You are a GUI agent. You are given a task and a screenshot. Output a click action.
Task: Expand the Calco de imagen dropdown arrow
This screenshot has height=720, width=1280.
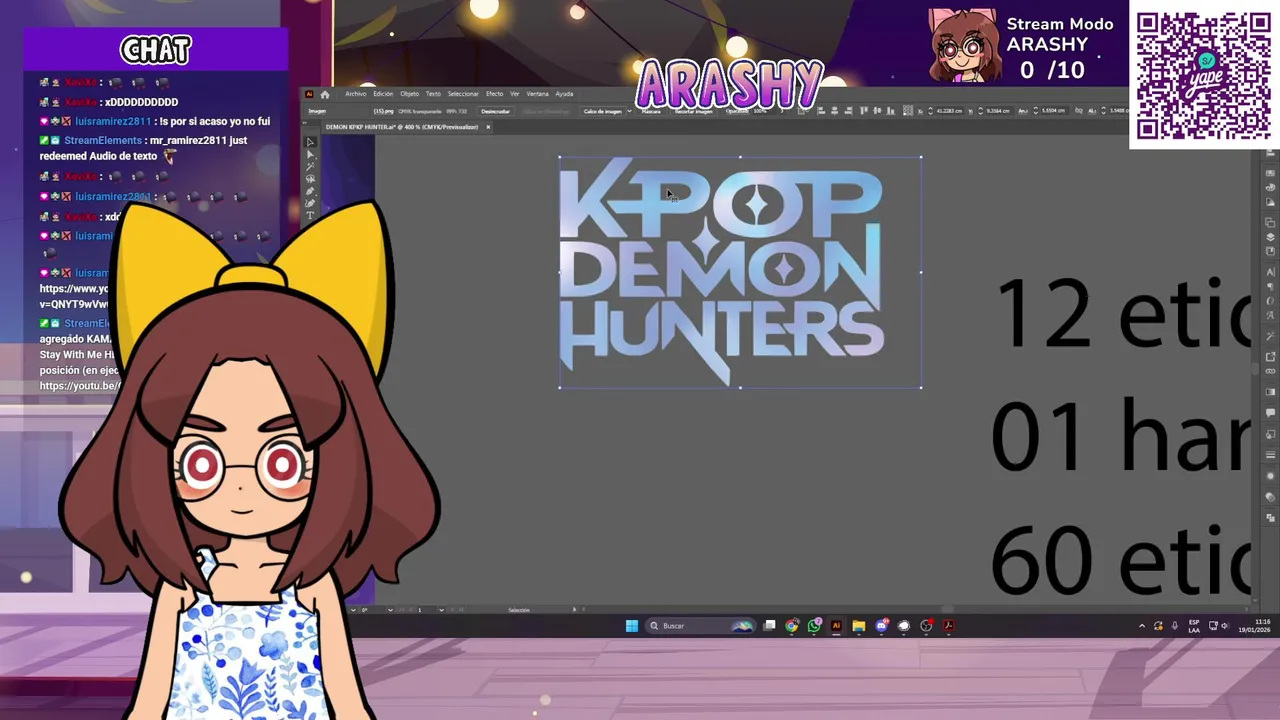tap(630, 111)
